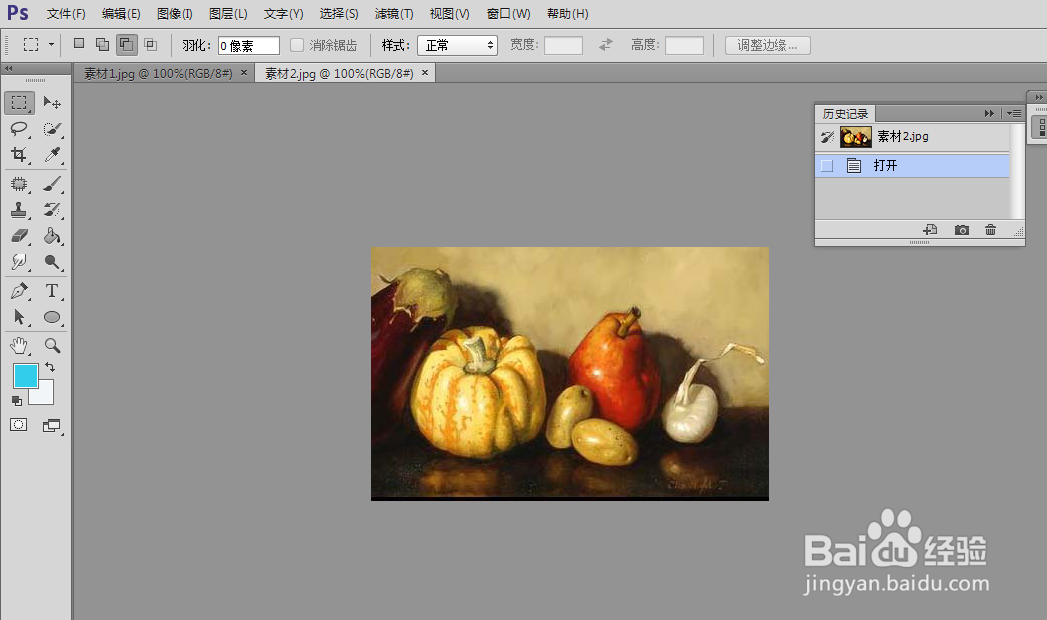Select the Hand tool

tap(19, 346)
